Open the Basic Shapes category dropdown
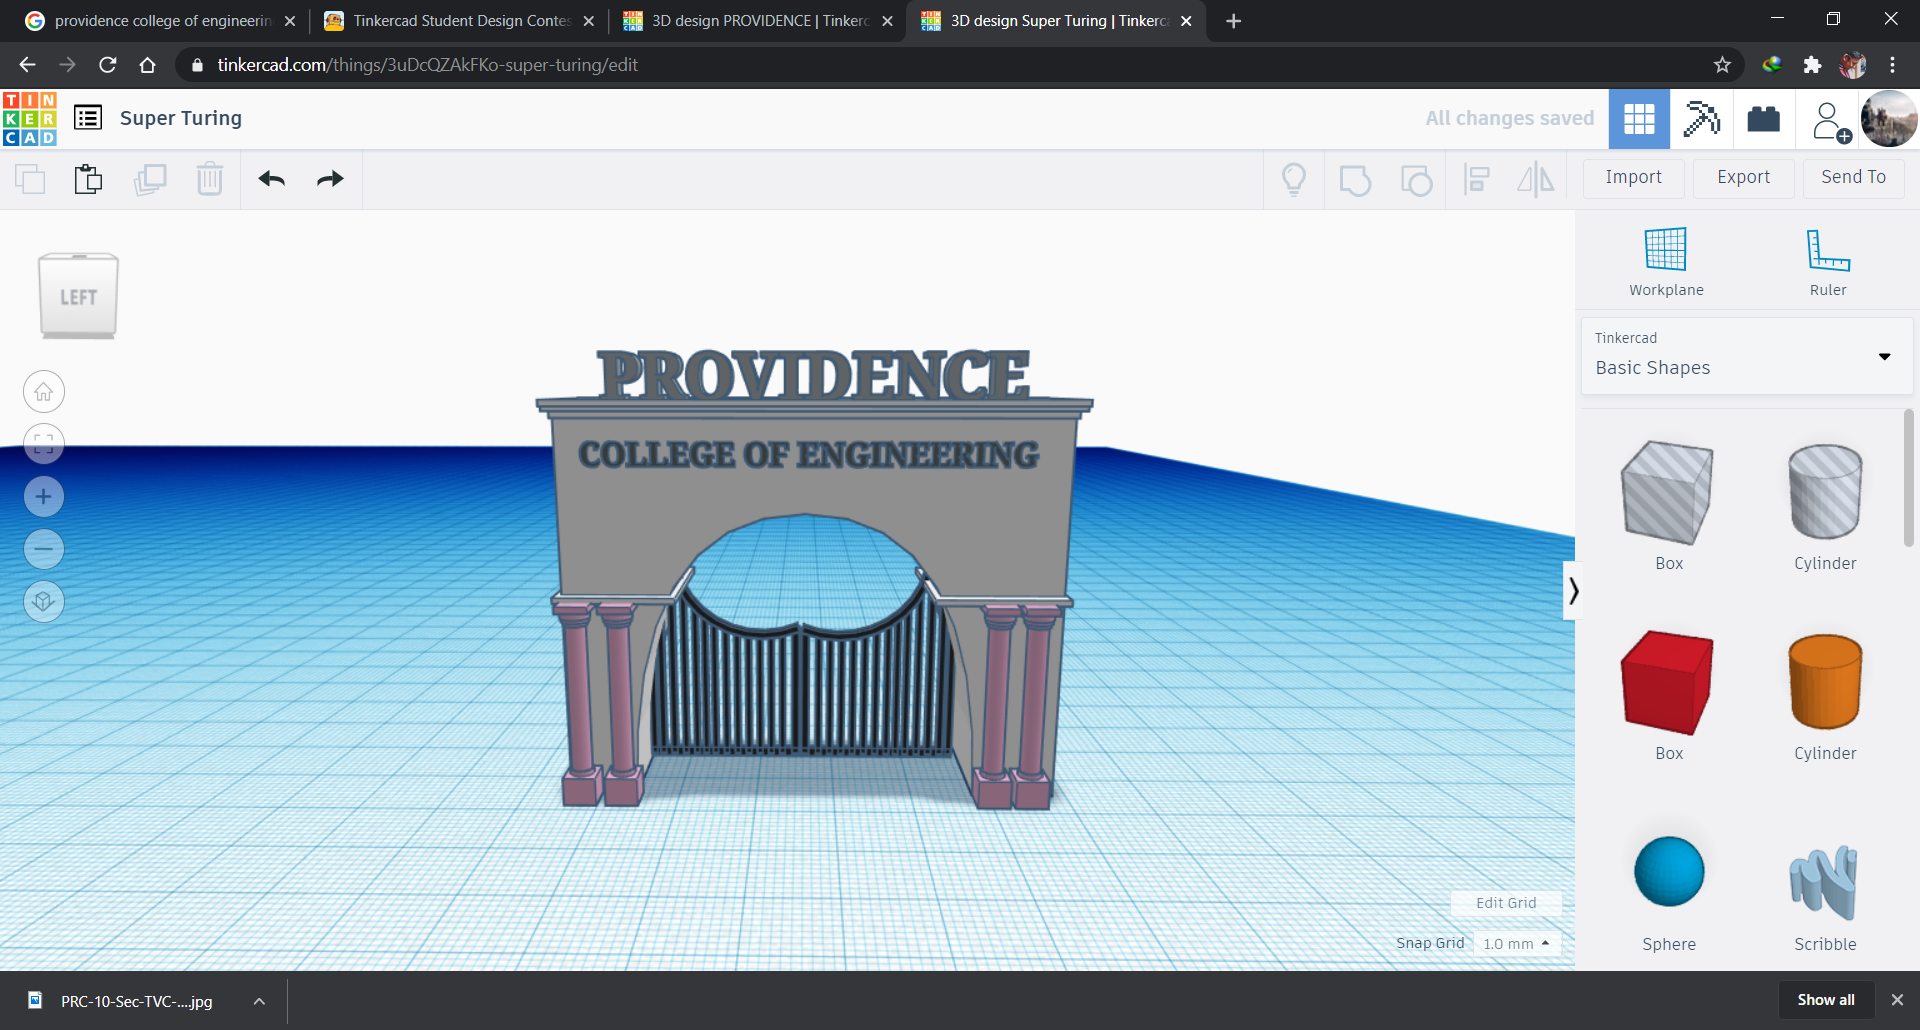This screenshot has height=1030, width=1920. [x=1746, y=356]
